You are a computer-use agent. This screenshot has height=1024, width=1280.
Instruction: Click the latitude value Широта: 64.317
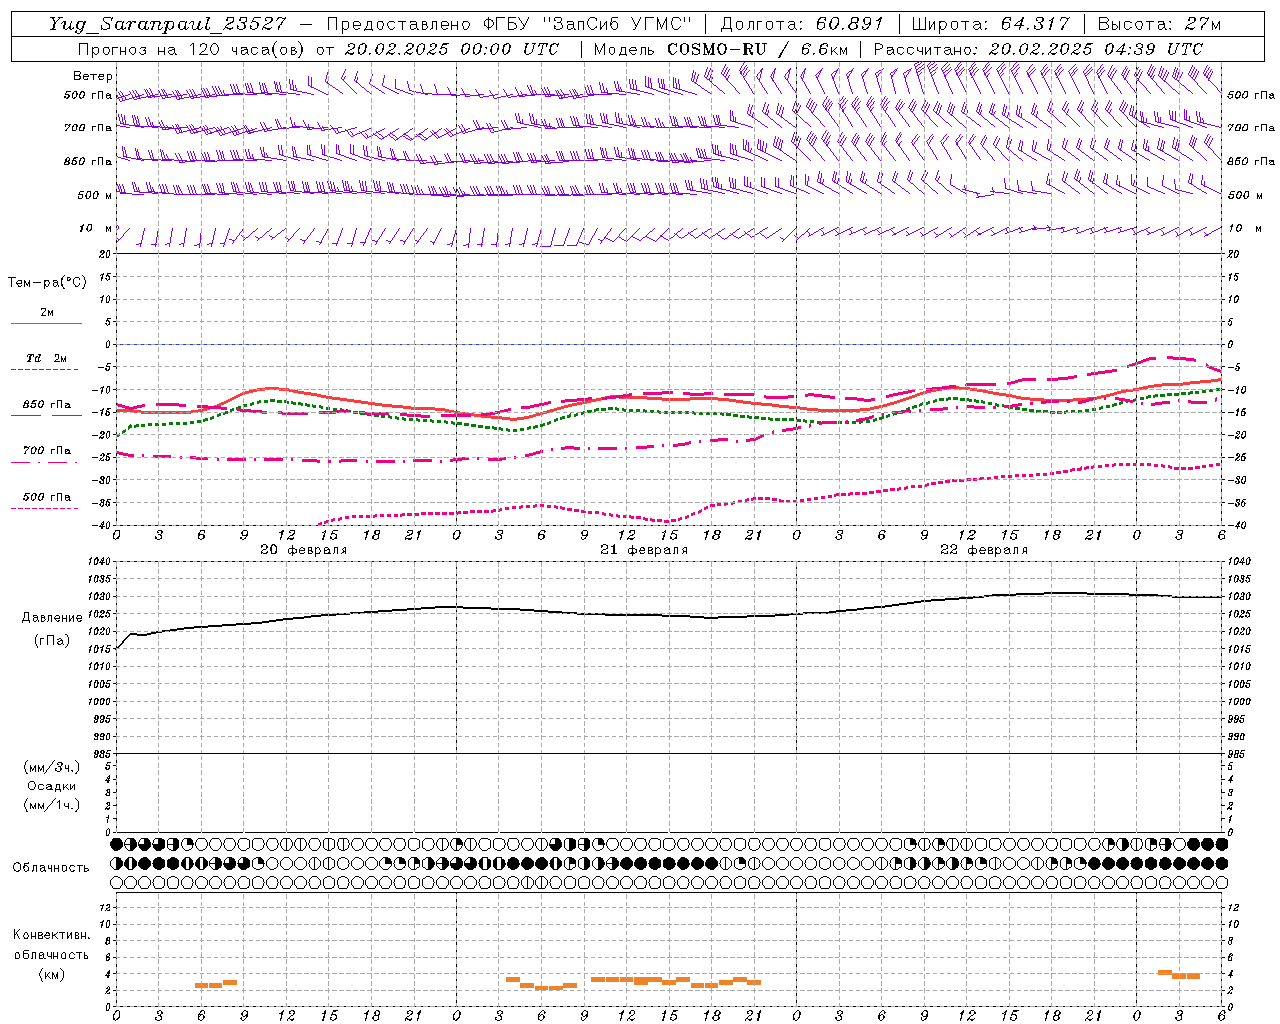(991, 24)
